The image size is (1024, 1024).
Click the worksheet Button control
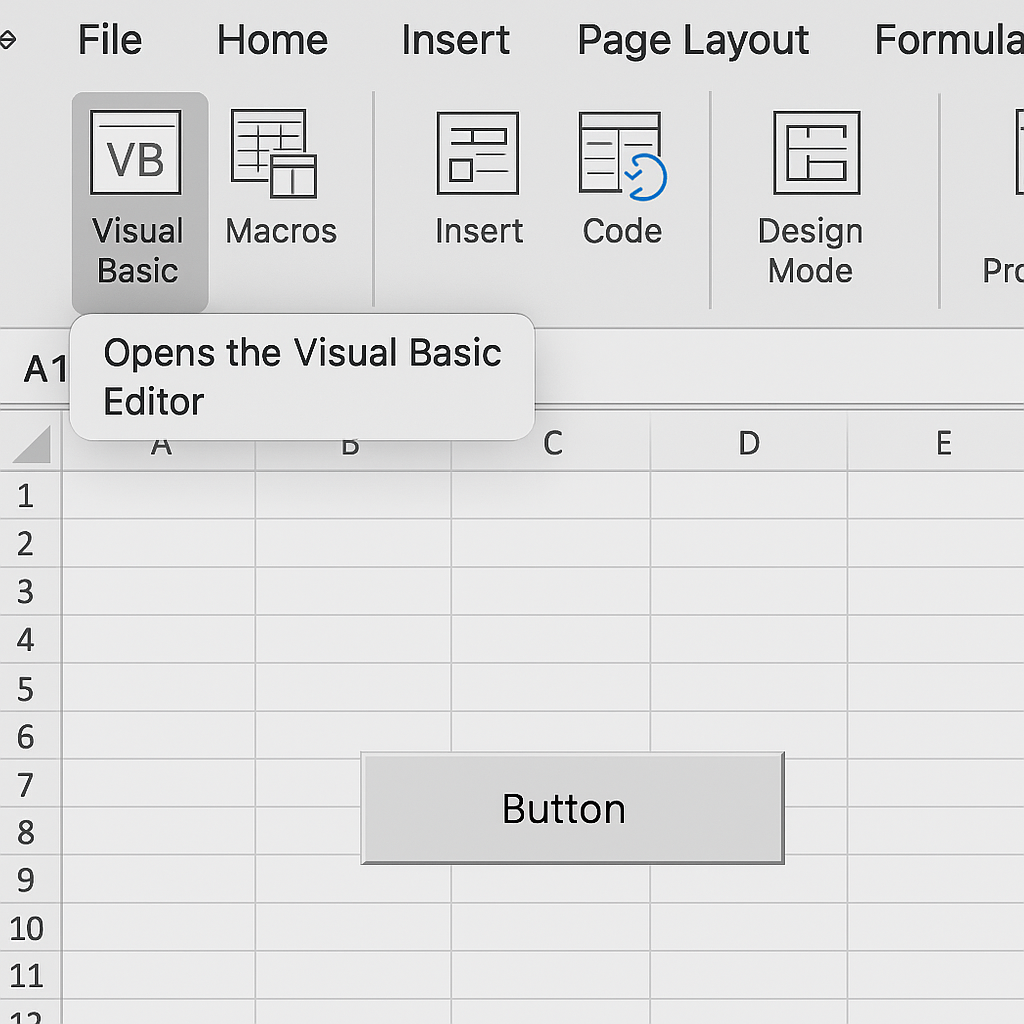point(572,808)
